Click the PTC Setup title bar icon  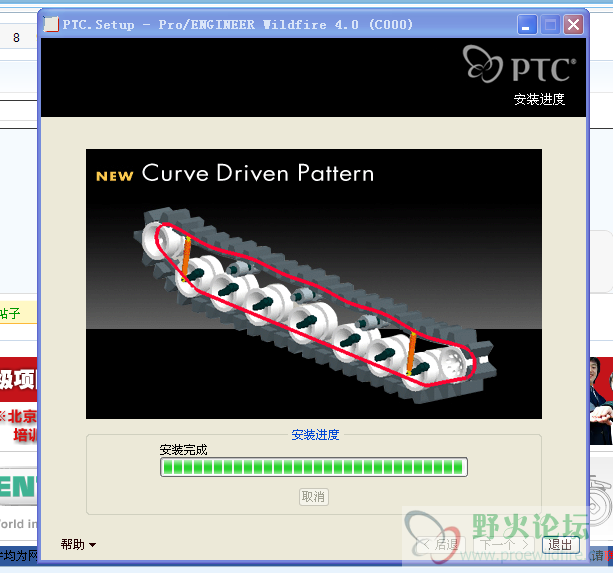click(51, 25)
